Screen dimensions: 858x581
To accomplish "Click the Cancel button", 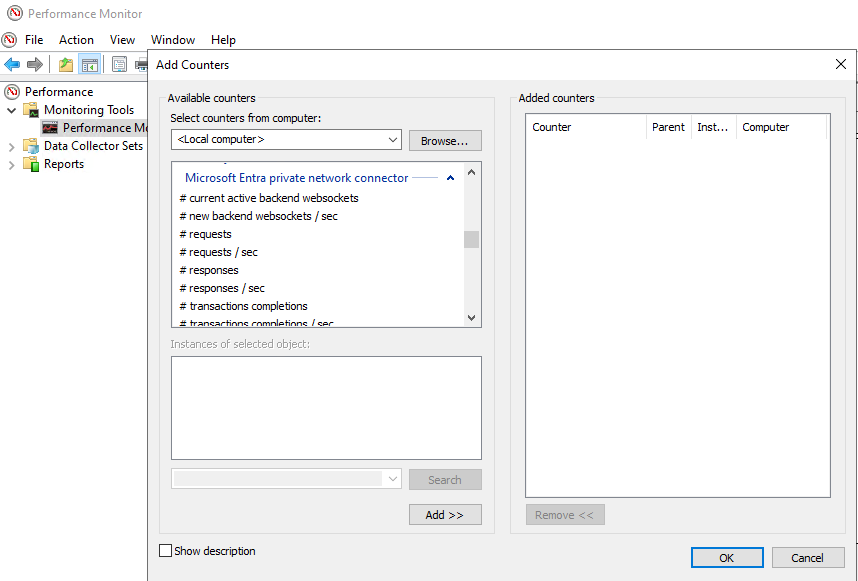I will tap(808, 557).
